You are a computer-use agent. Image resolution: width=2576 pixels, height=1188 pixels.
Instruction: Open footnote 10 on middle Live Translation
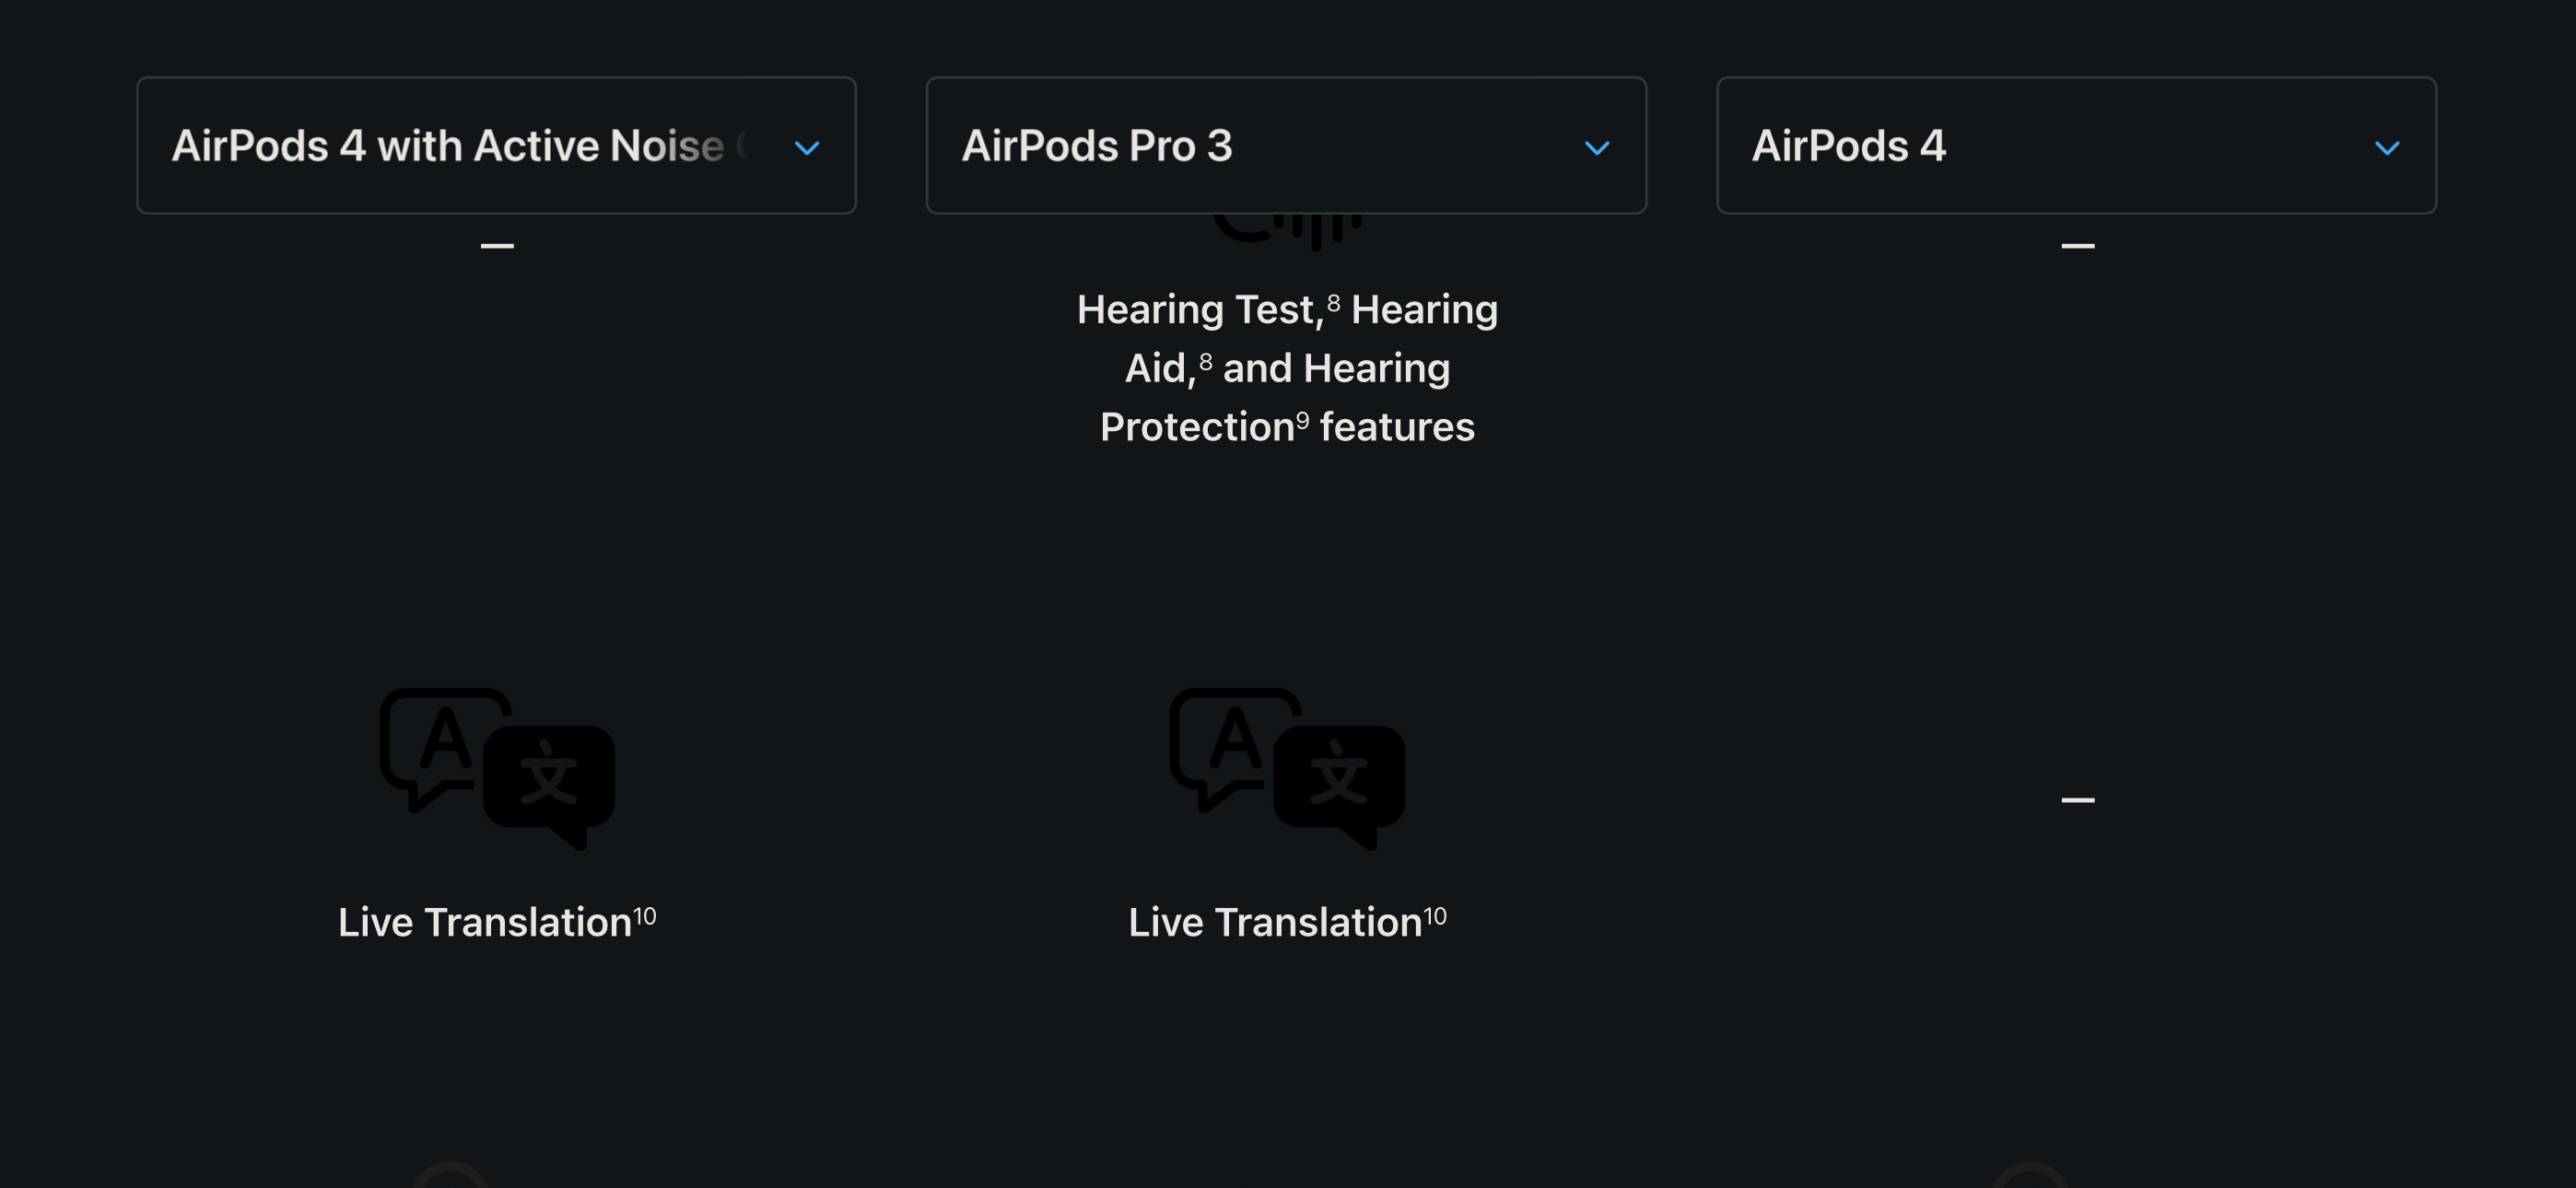tap(1435, 916)
